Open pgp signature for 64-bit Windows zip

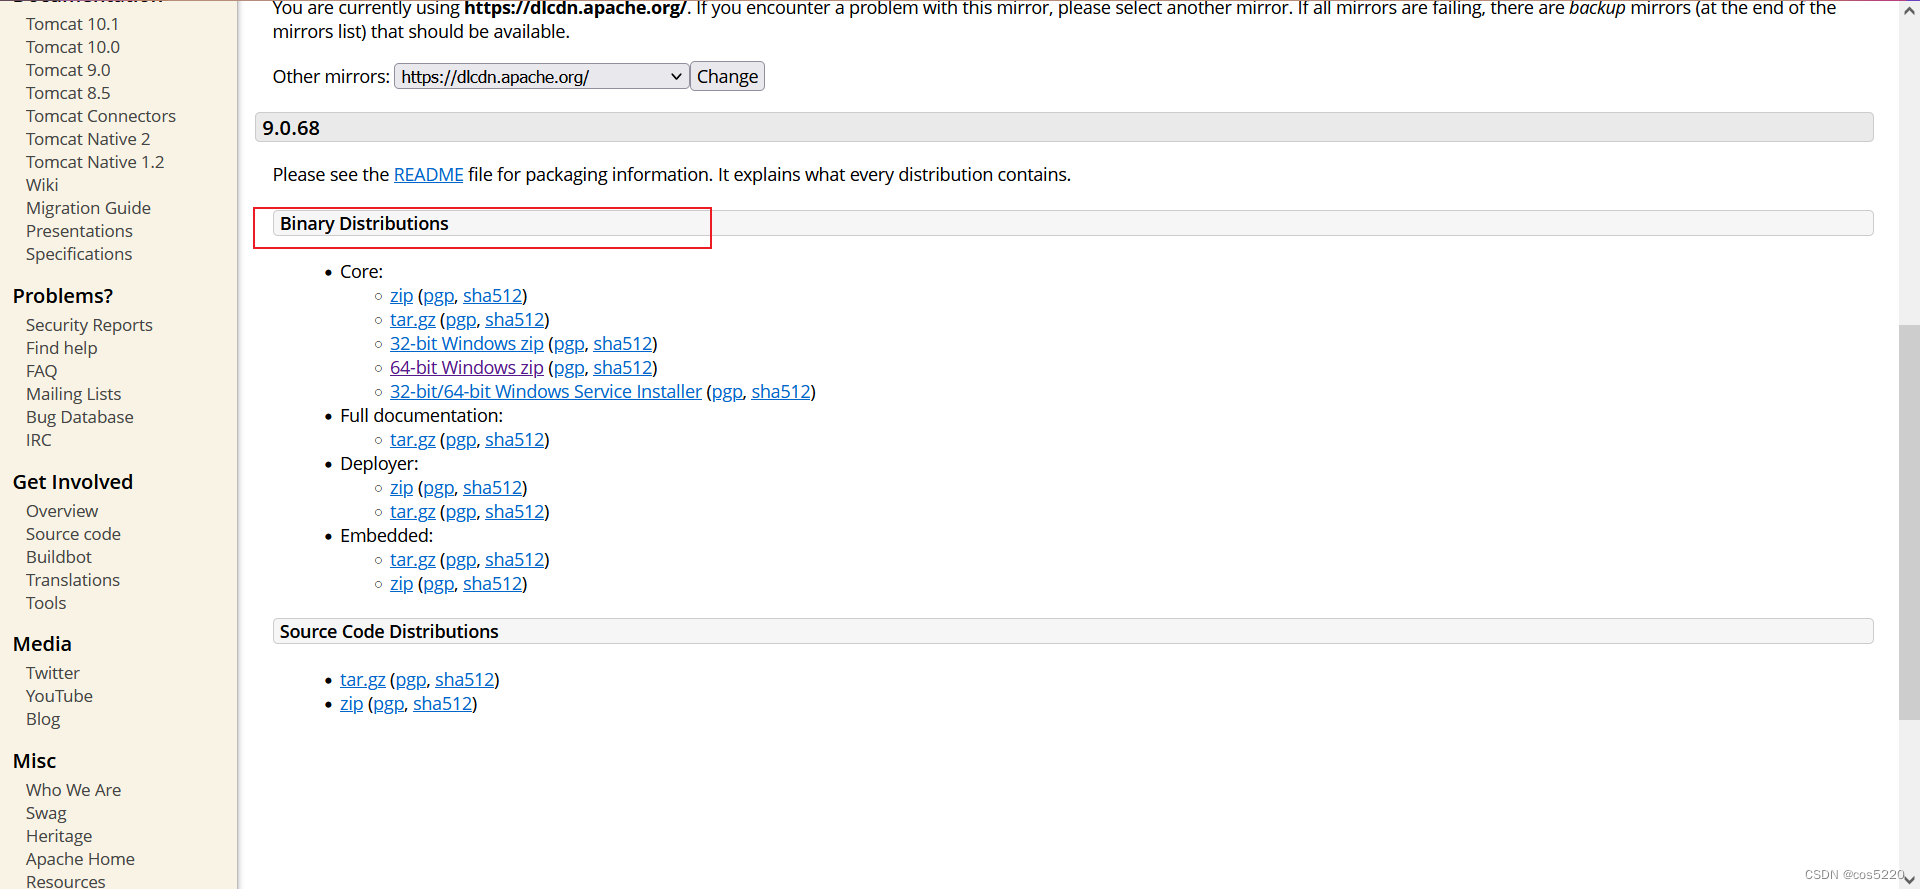click(569, 368)
